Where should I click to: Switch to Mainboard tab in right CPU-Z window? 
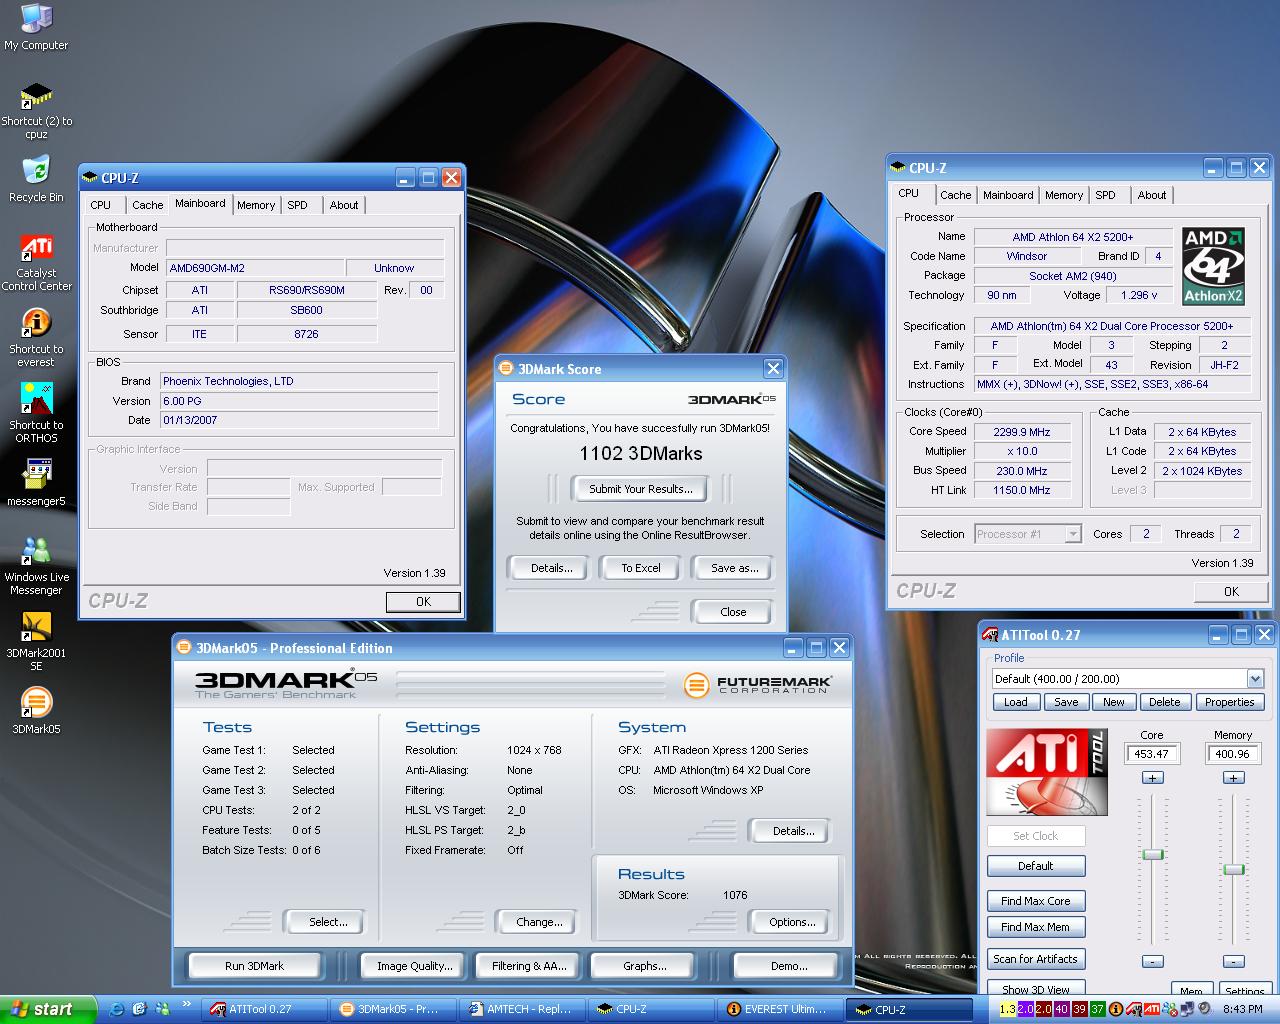coord(1007,195)
